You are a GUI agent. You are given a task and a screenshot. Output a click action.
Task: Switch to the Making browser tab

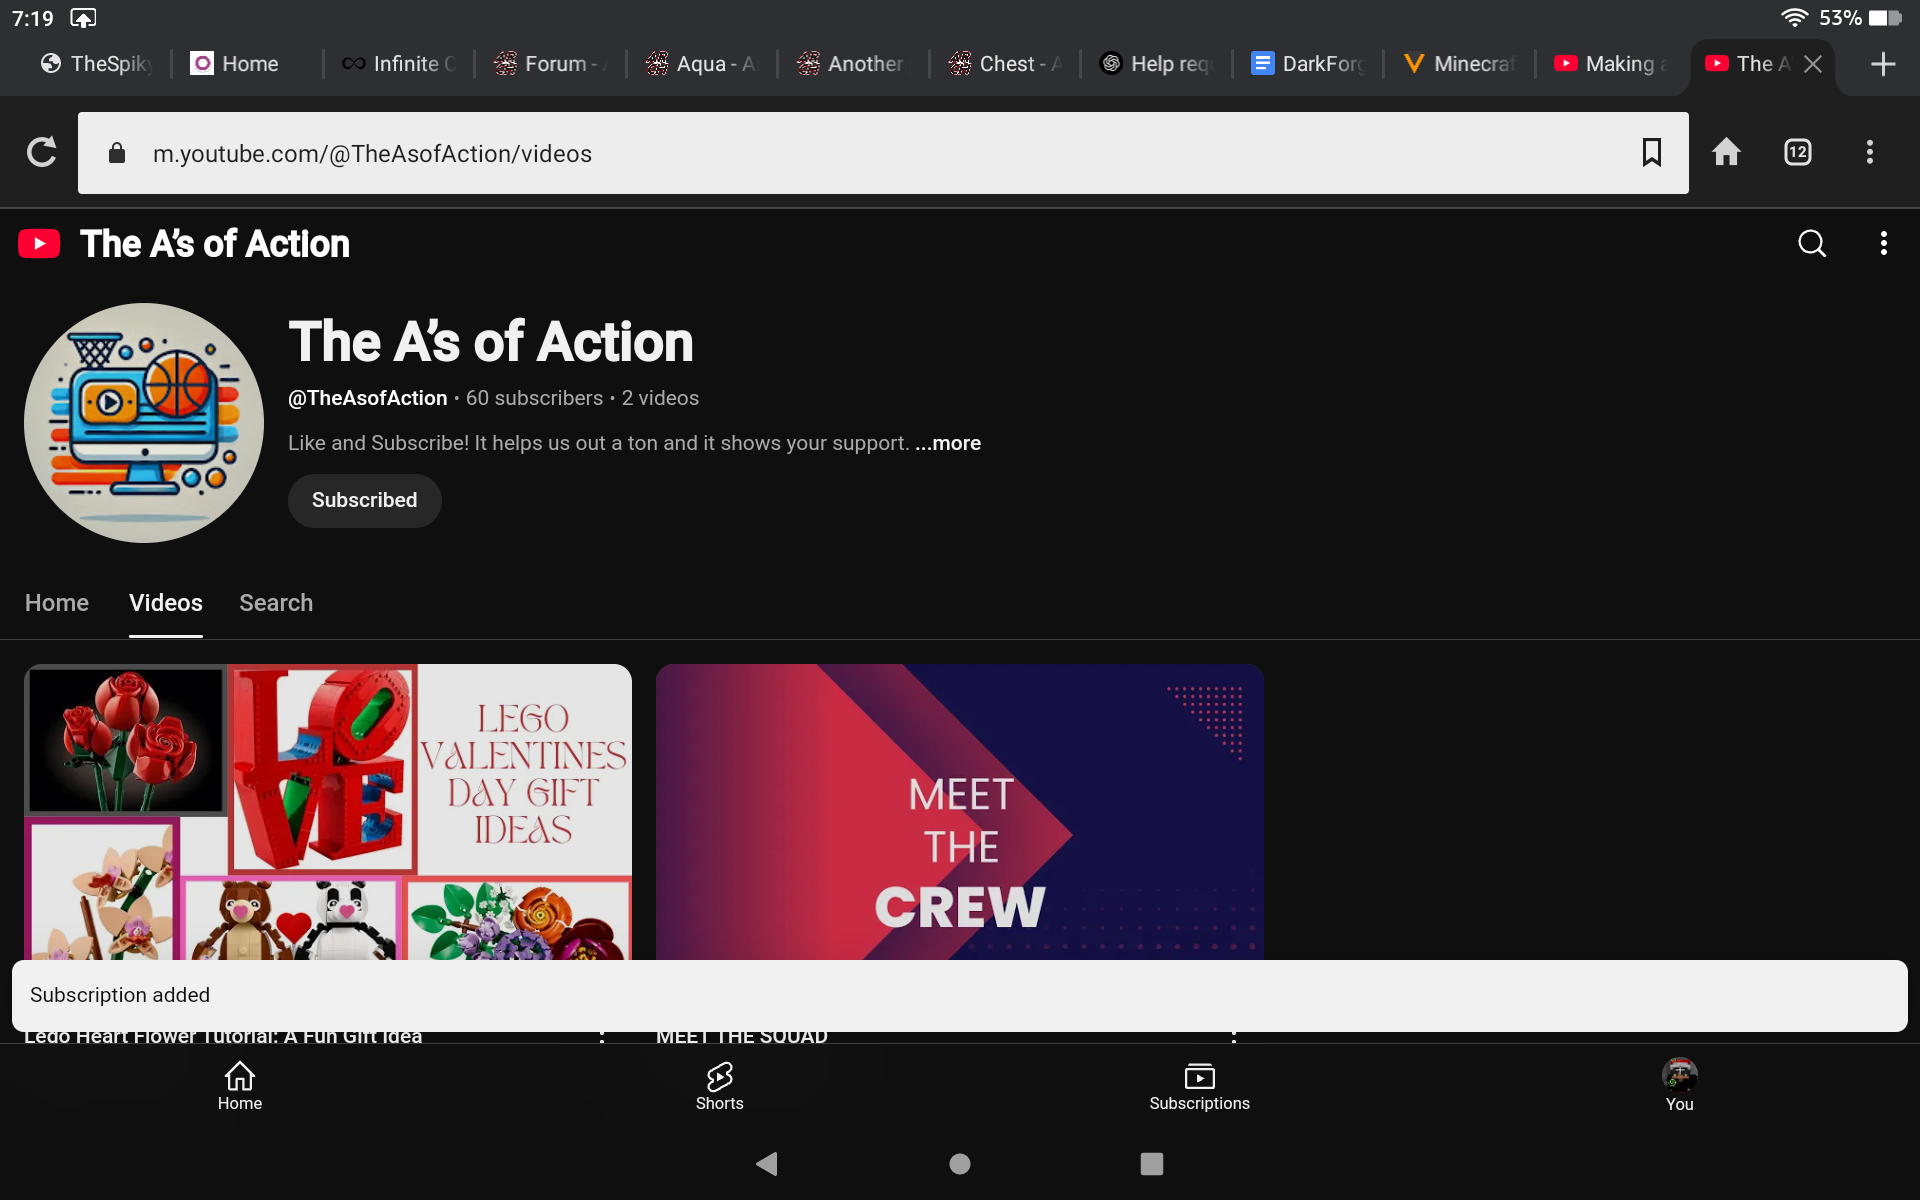[x=1611, y=64]
